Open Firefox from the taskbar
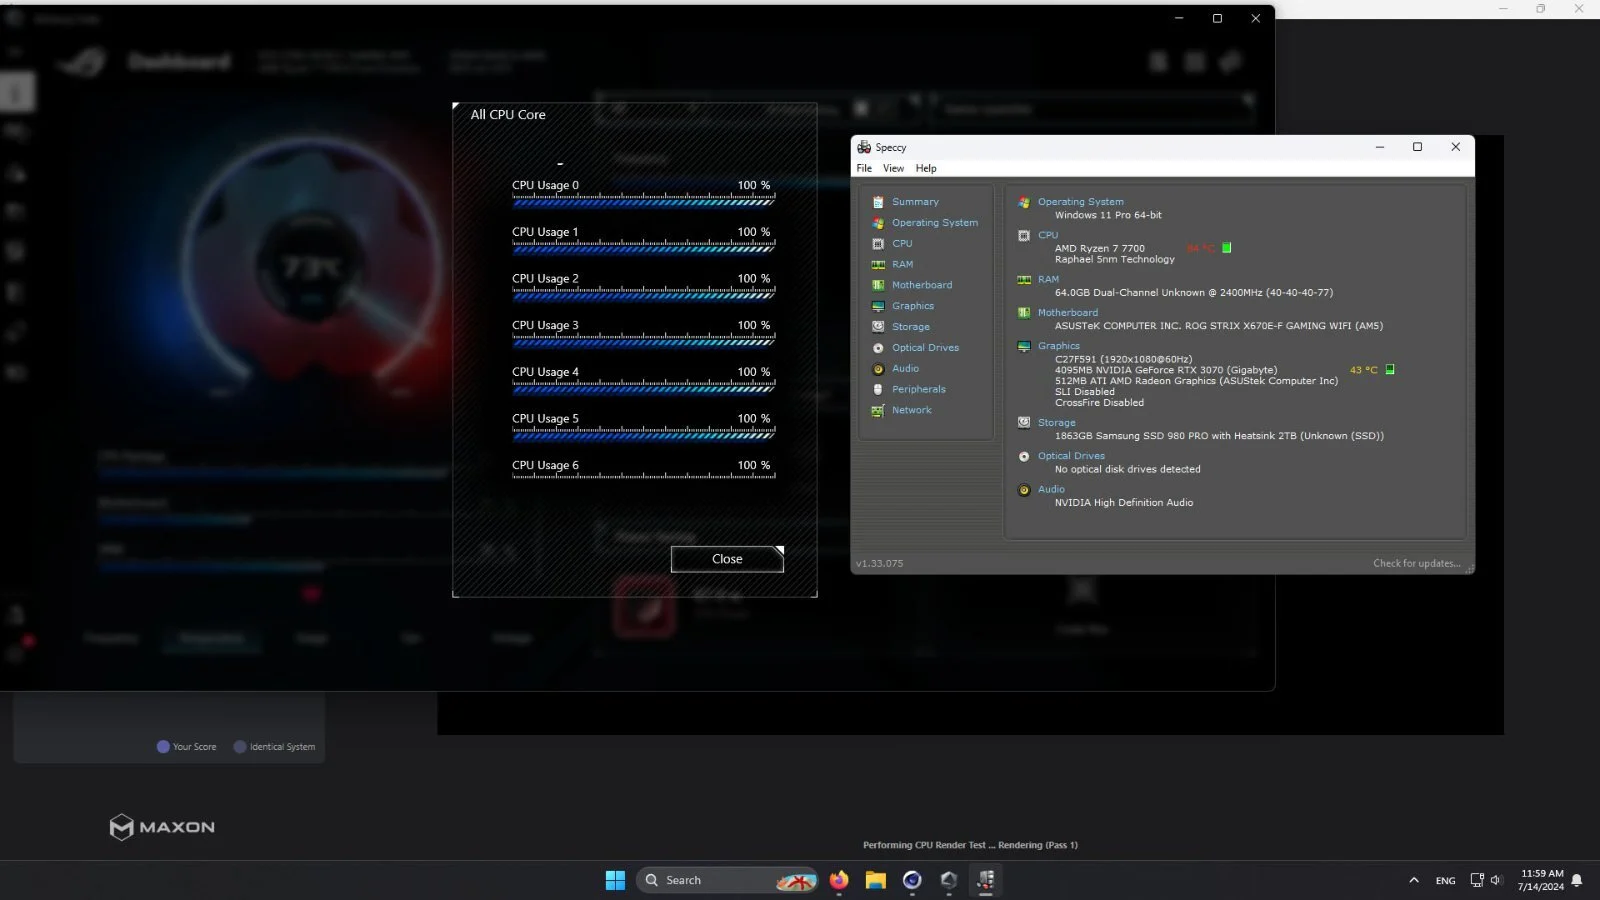 [x=839, y=880]
